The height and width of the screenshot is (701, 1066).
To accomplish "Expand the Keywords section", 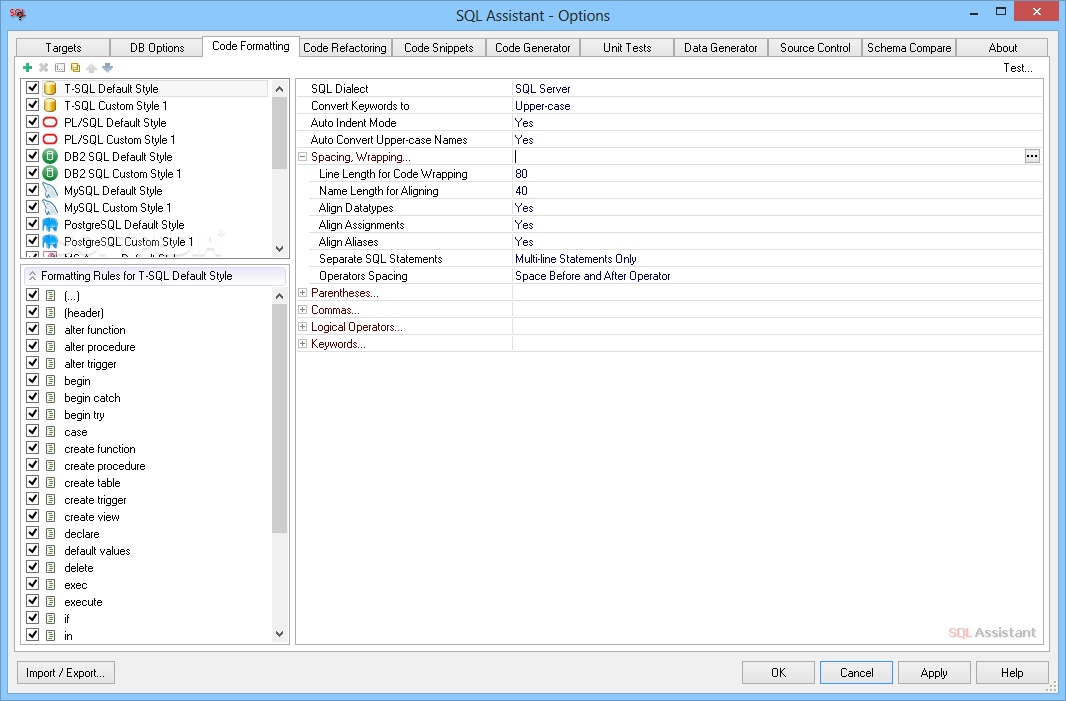I will (x=303, y=343).
